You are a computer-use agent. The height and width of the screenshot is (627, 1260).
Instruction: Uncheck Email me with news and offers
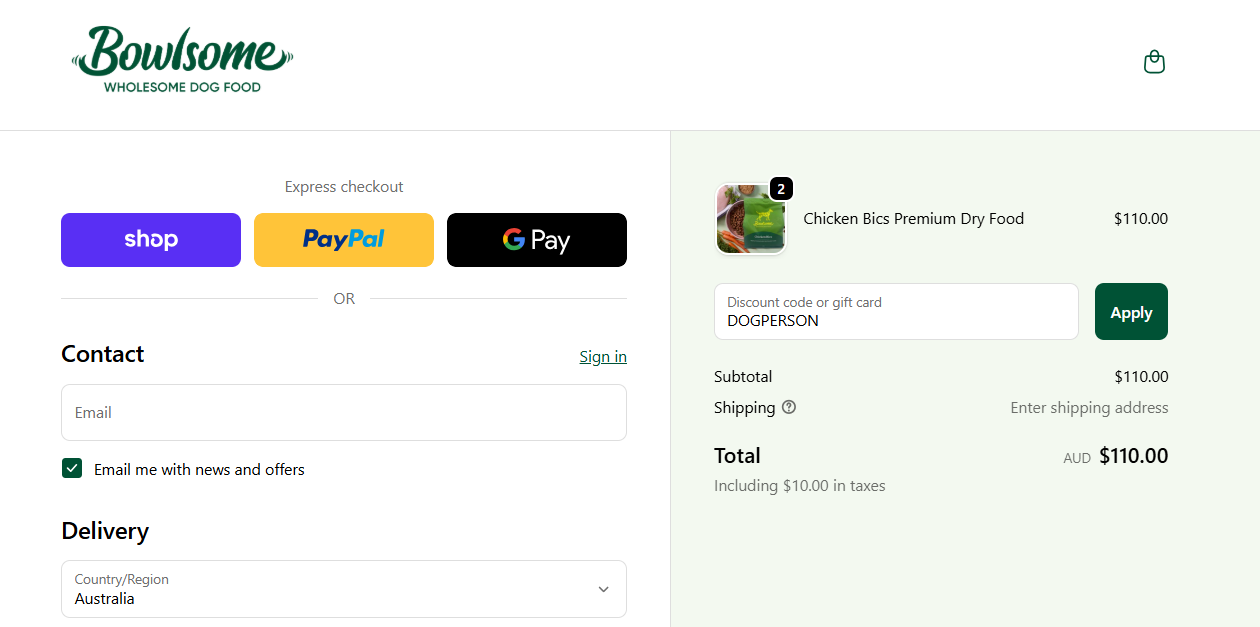coord(72,468)
